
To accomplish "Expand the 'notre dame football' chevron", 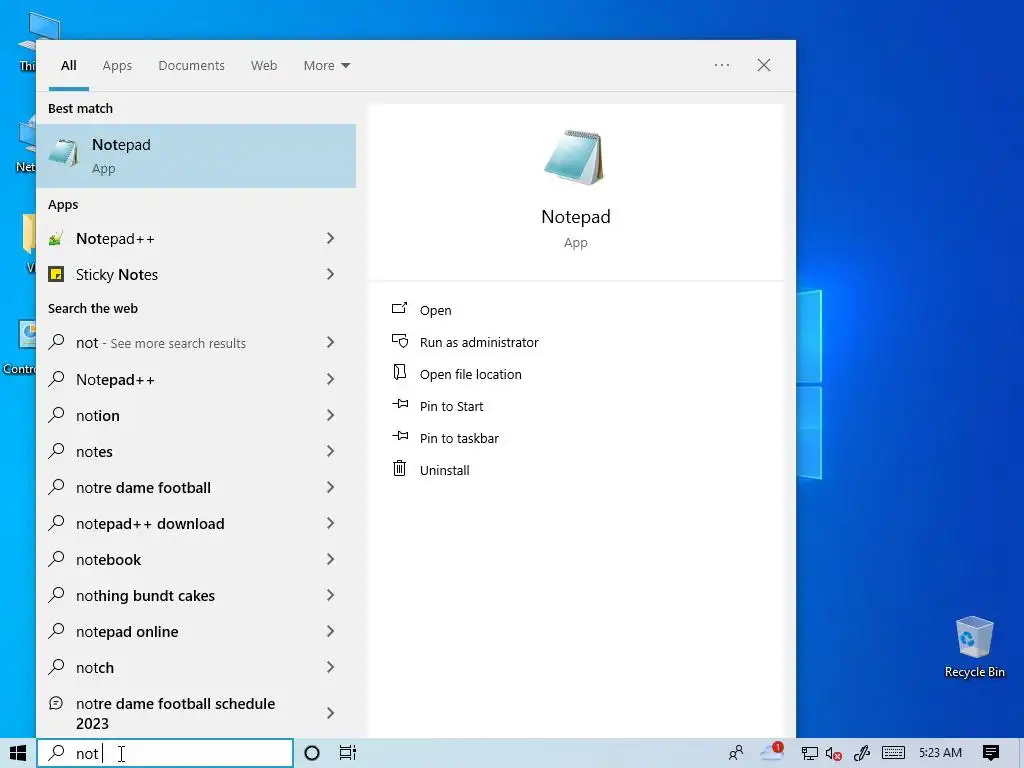I will point(330,487).
